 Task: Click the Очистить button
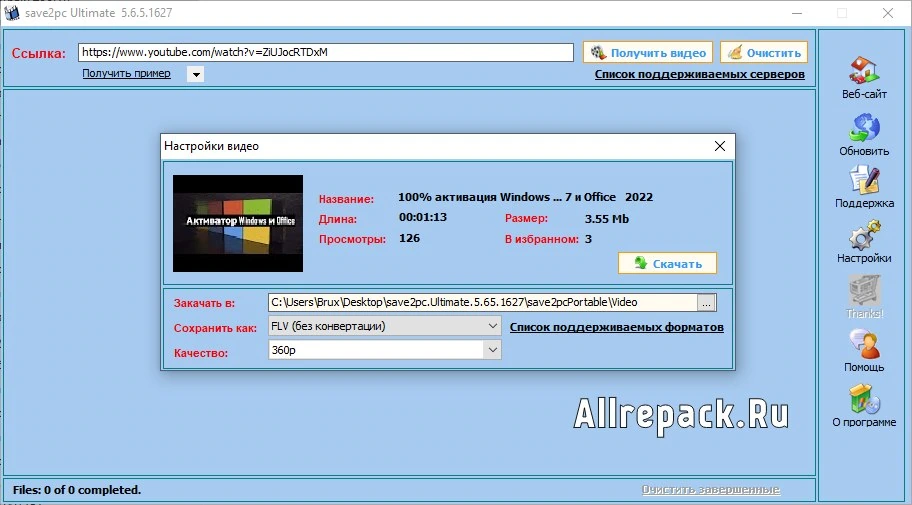click(x=764, y=53)
